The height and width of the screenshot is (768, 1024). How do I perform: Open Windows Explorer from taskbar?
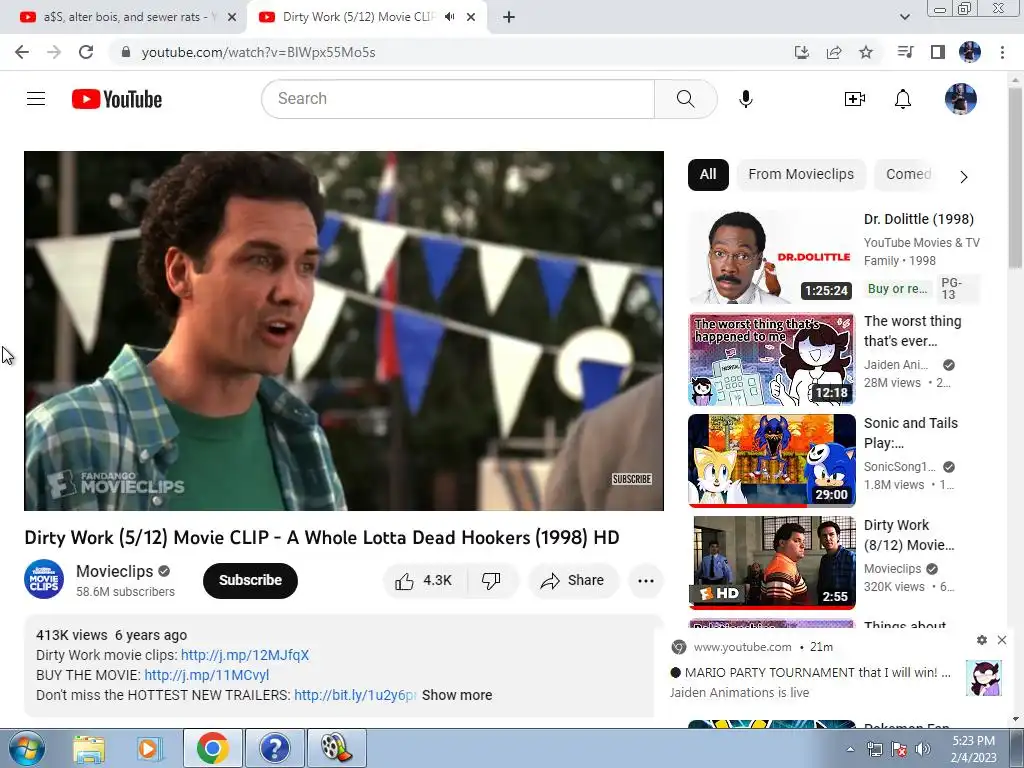tap(89, 748)
